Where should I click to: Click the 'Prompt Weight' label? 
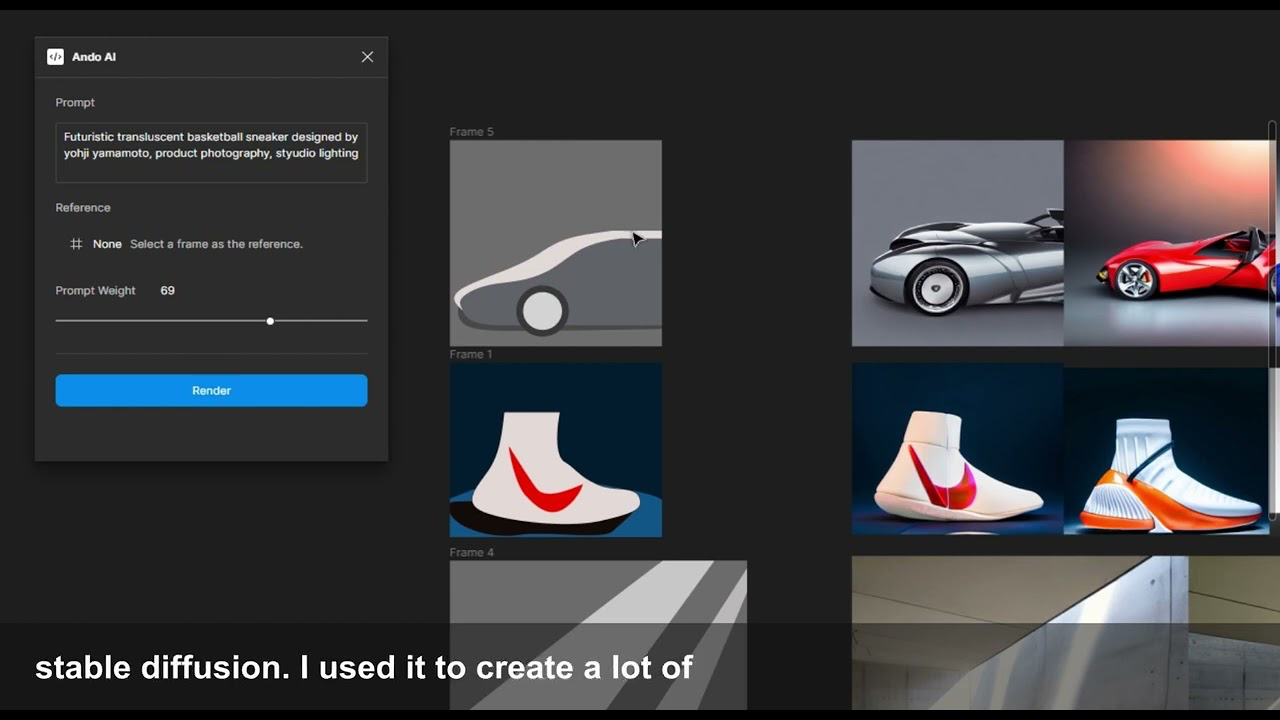click(x=96, y=291)
